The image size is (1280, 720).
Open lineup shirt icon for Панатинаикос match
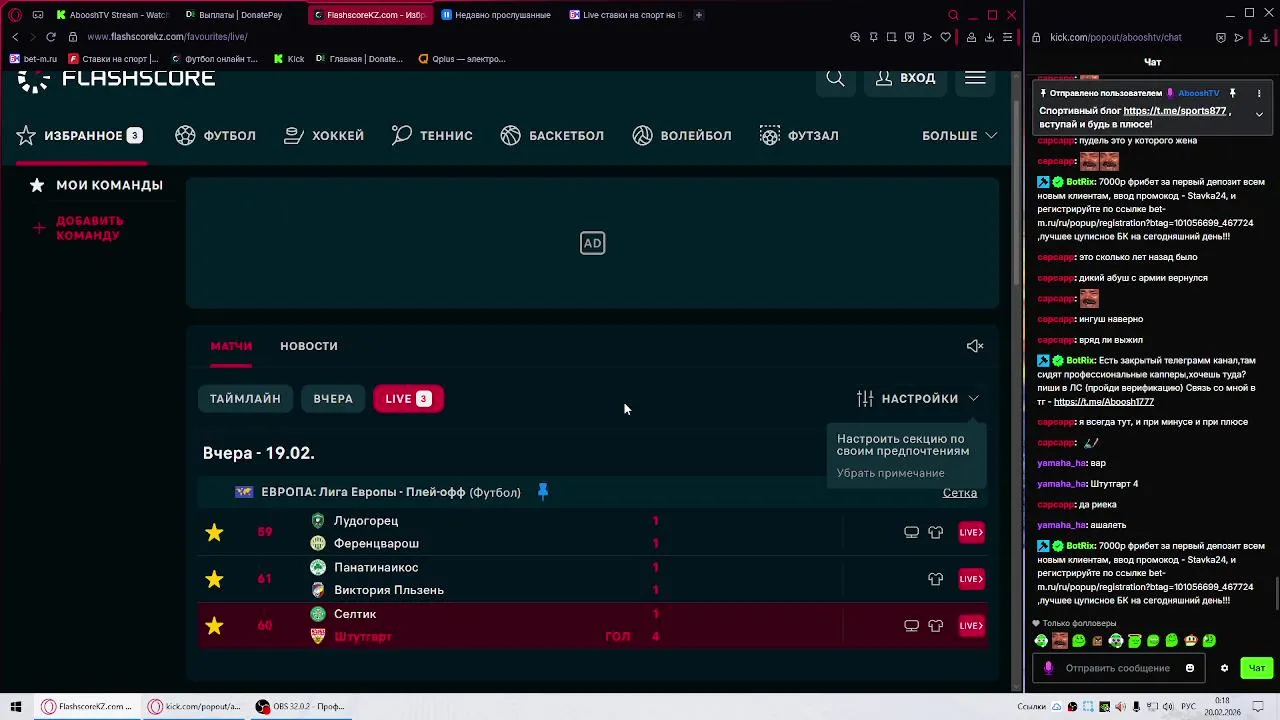click(935, 579)
